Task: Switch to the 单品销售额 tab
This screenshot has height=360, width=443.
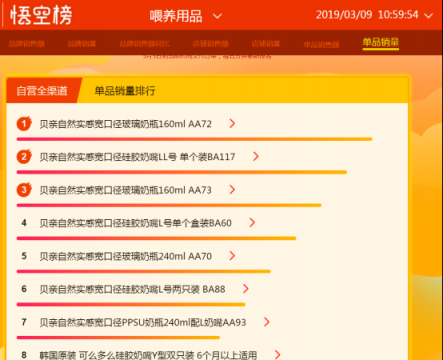Action: [322, 44]
